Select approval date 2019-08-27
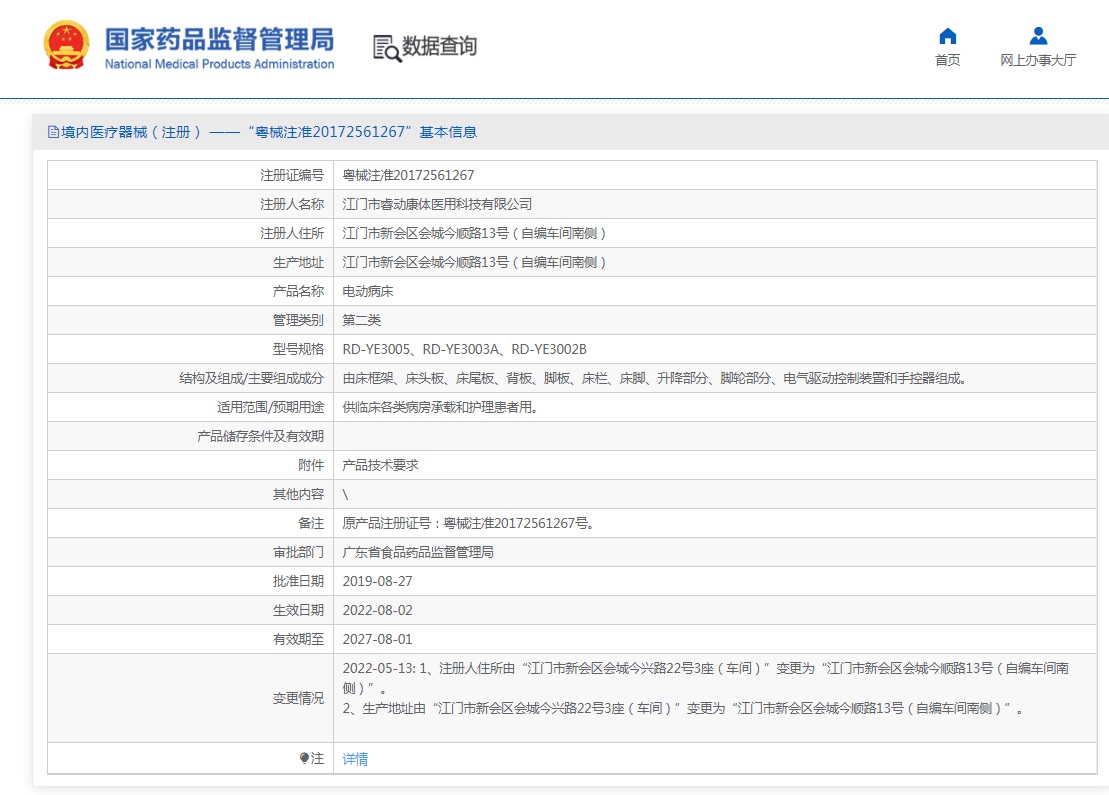1109x795 pixels. point(378,581)
